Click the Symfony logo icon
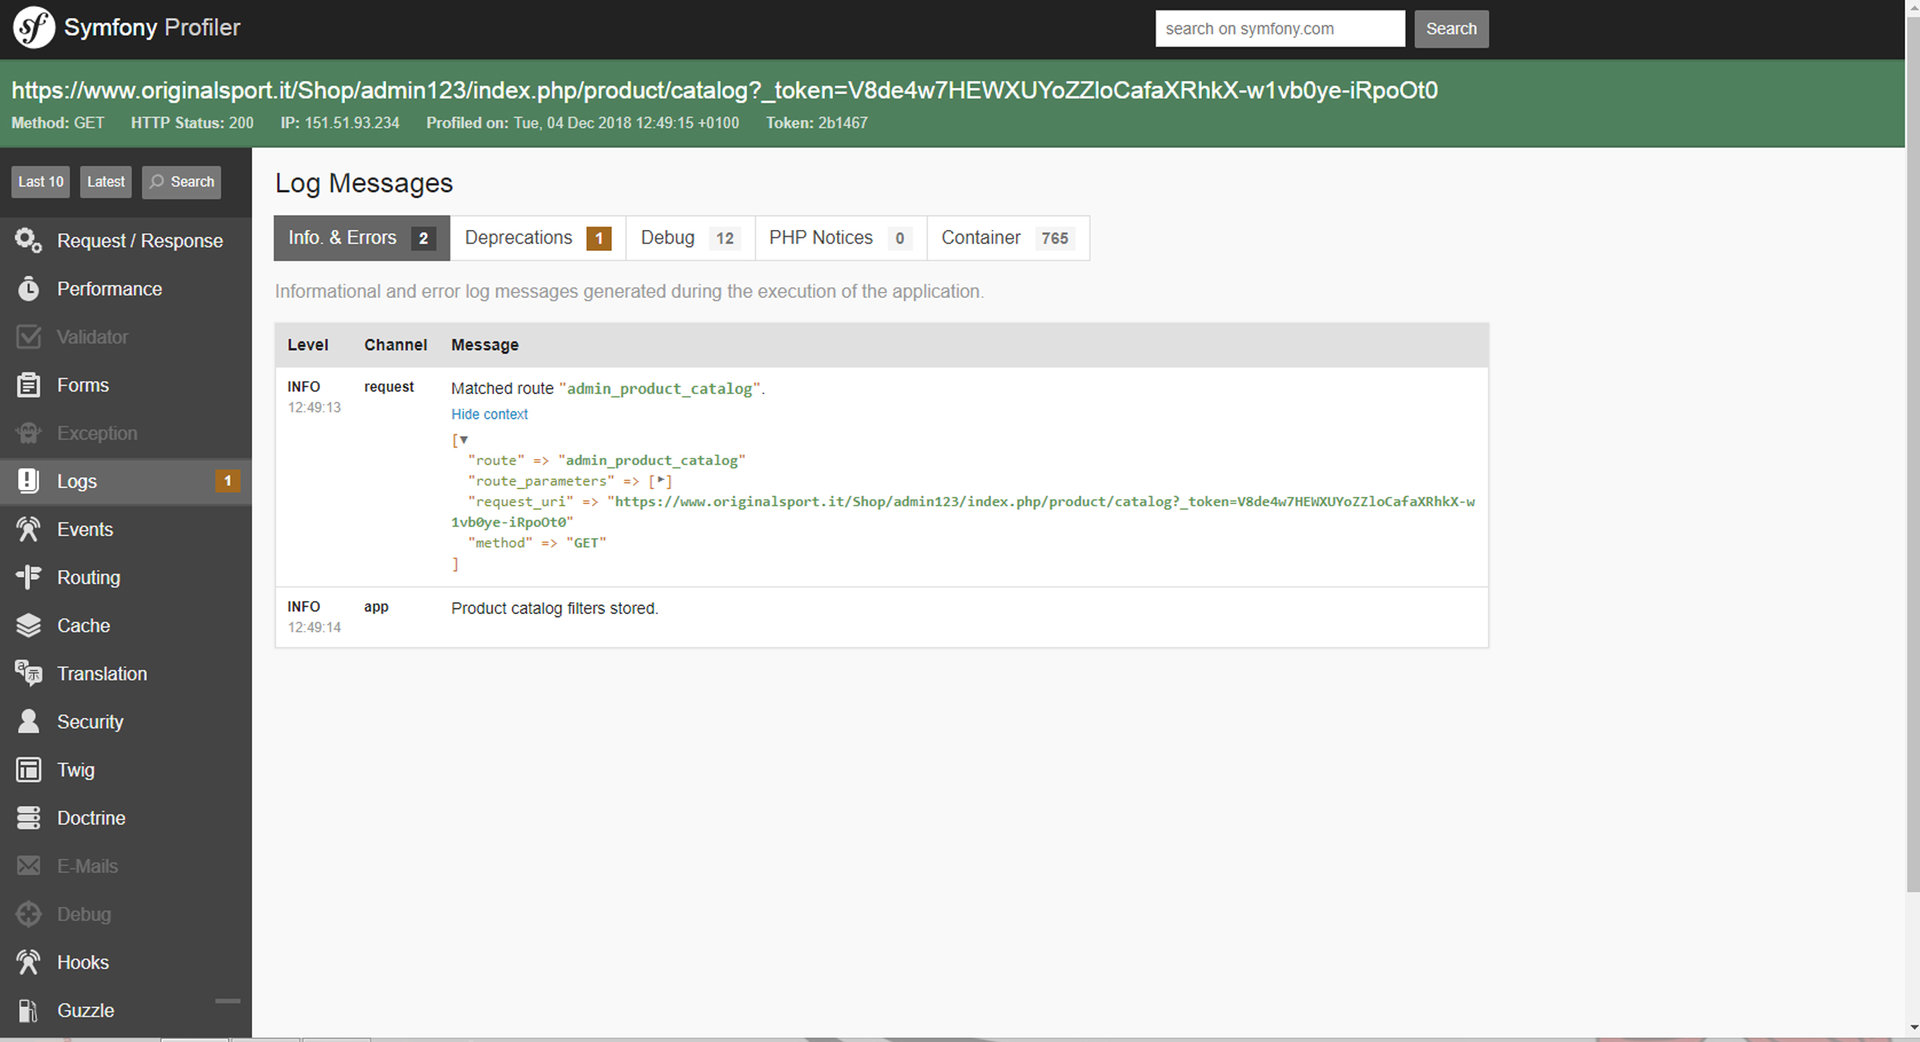This screenshot has height=1042, width=1920. tap(33, 27)
